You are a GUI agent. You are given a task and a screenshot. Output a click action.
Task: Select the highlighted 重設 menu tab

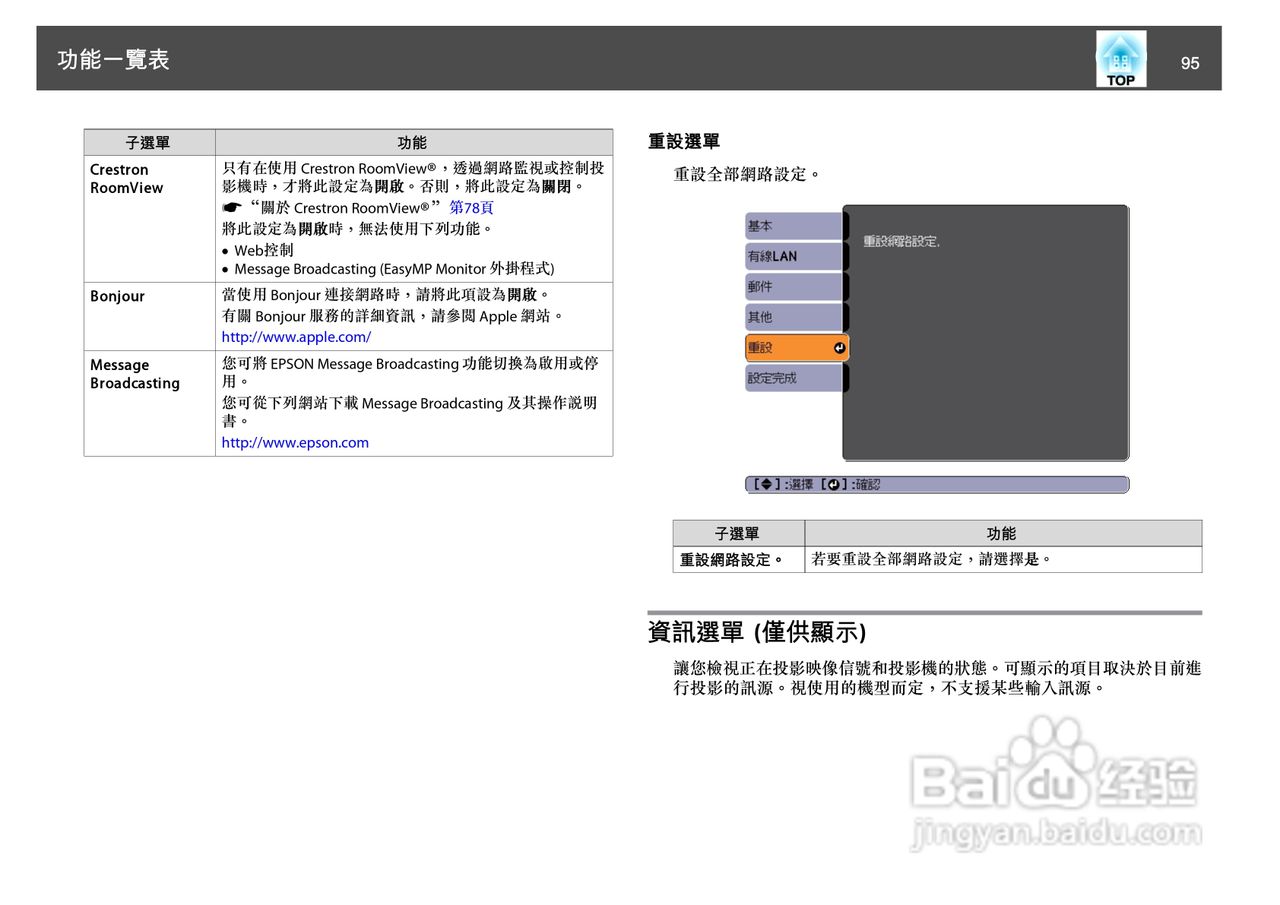[797, 348]
